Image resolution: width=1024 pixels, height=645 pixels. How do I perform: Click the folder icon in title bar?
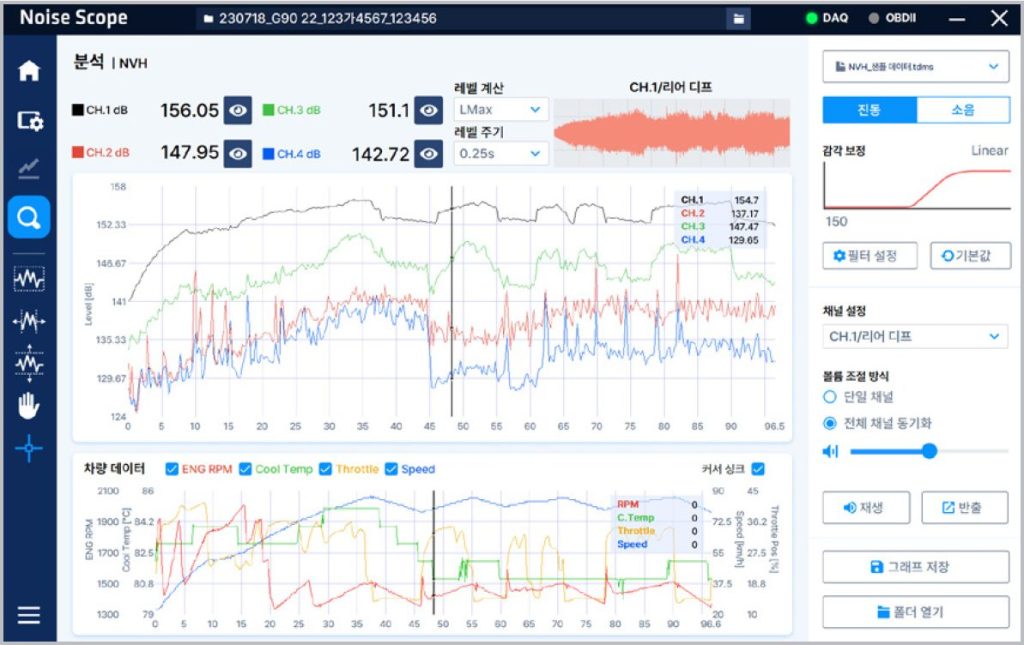(737, 18)
